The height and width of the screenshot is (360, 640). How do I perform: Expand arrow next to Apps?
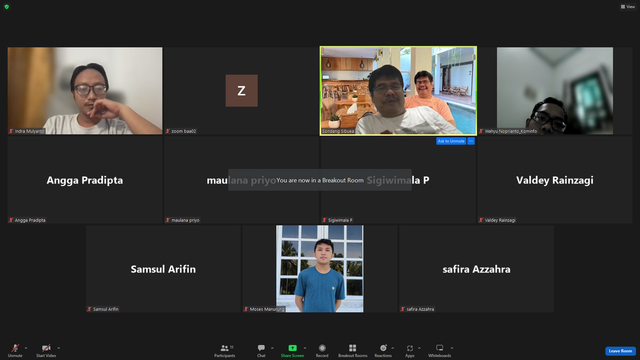click(419, 348)
